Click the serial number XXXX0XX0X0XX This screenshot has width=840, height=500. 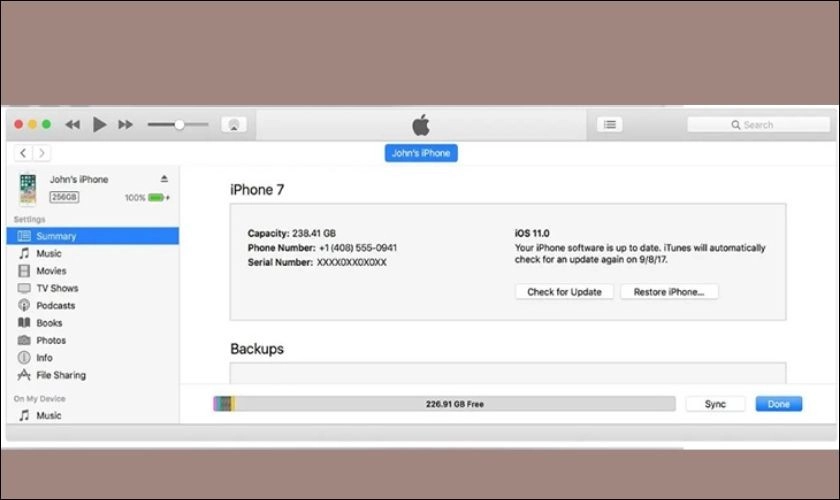[351, 263]
